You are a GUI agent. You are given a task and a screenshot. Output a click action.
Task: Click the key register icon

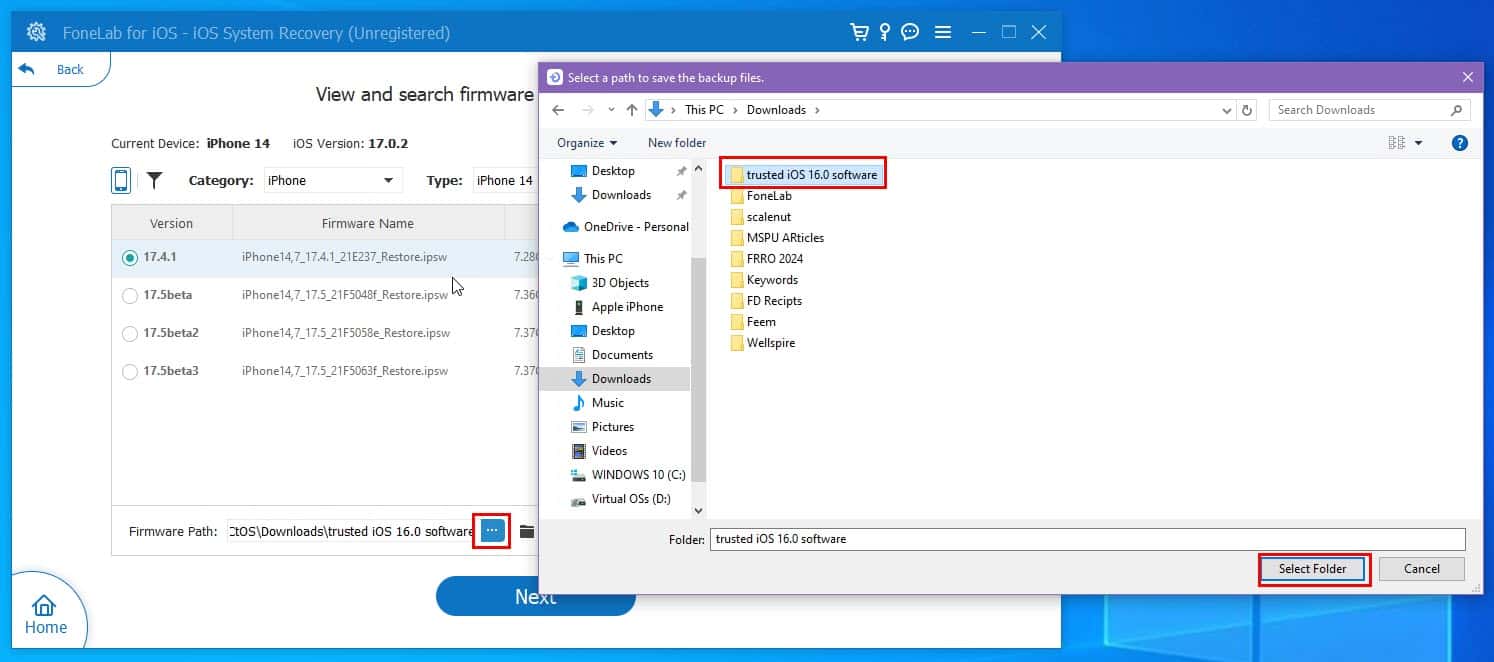tap(884, 32)
